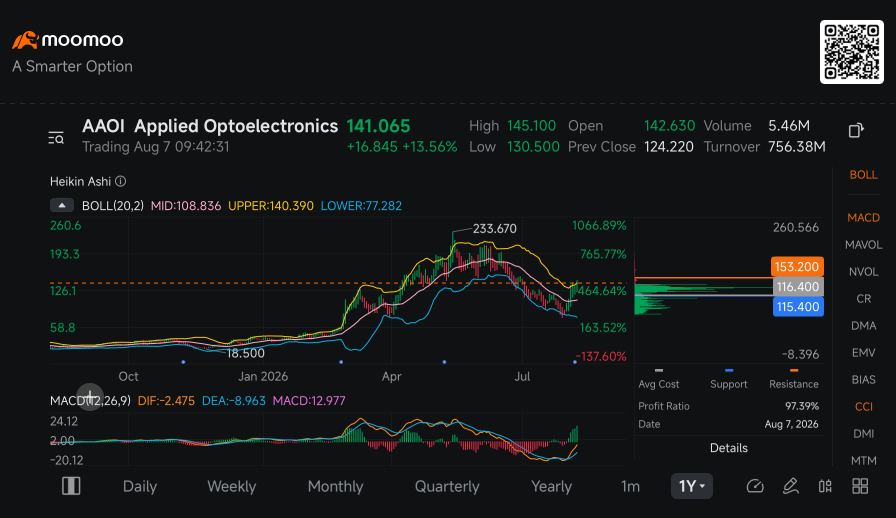896x518 pixels.
Task: Switch to the Weekly timeframe
Action: 231,487
